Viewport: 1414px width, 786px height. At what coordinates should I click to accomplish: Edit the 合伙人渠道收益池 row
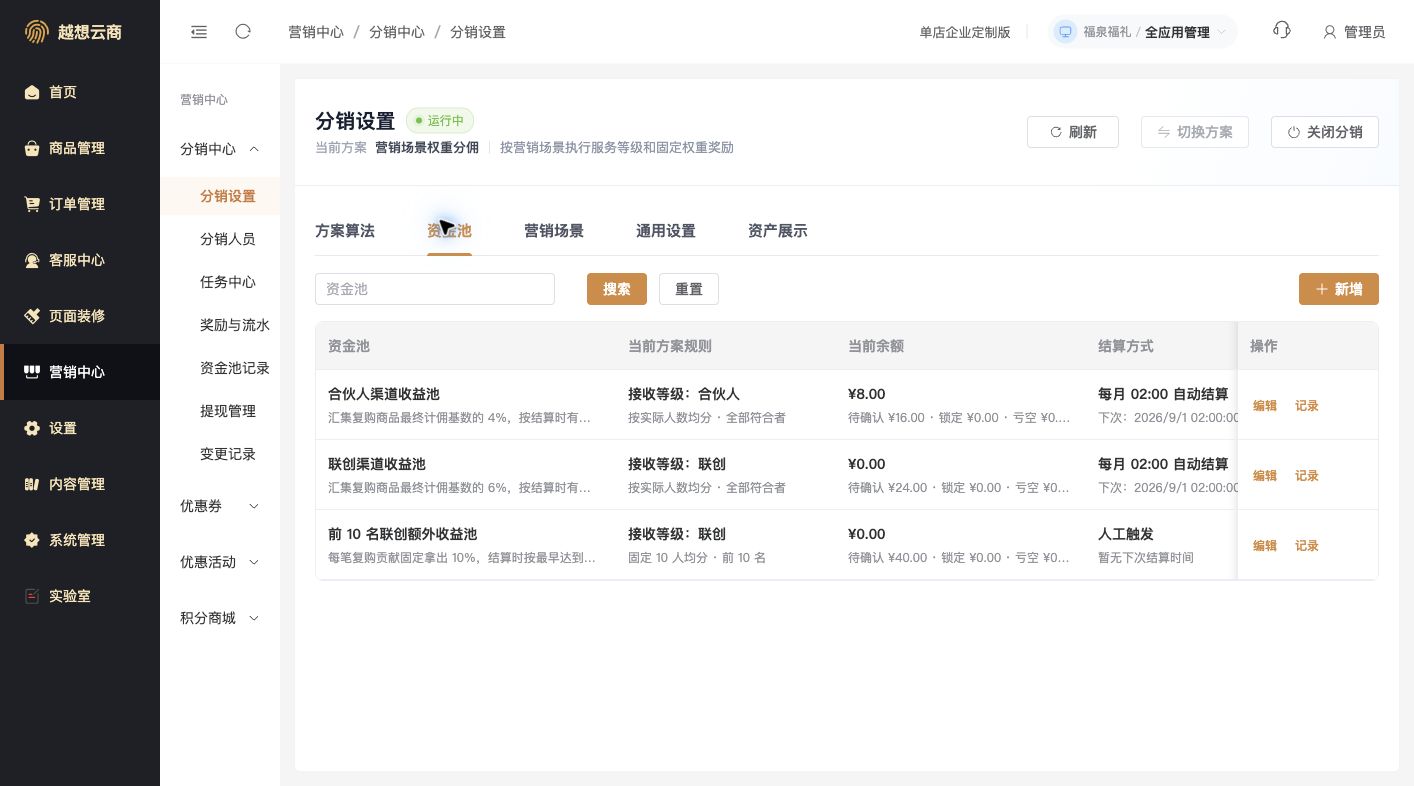coord(1265,406)
